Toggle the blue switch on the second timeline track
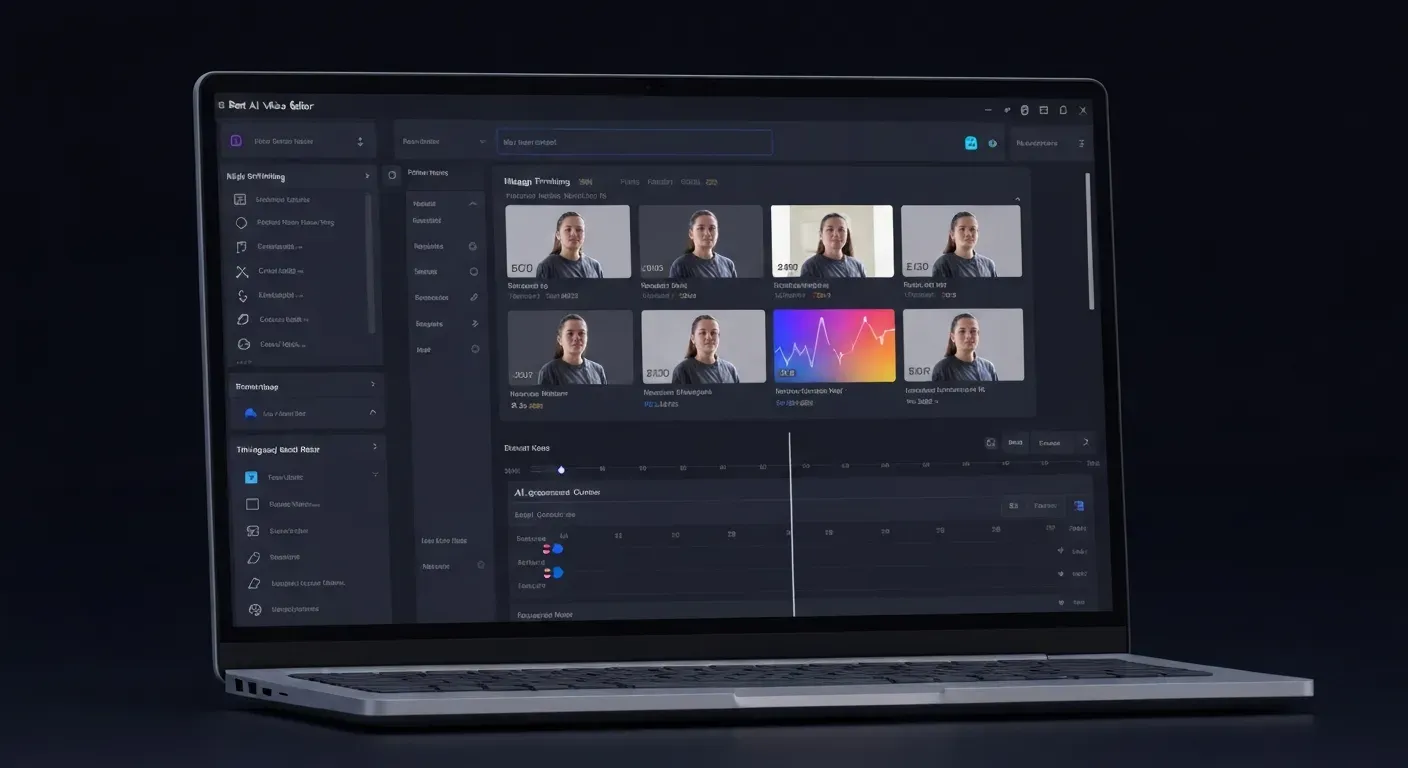 click(557, 572)
